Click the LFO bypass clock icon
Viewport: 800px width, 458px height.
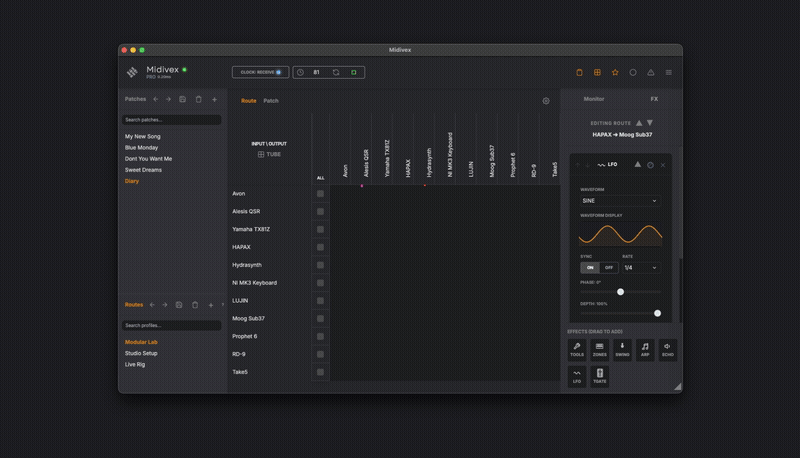pyautogui.click(x=650, y=165)
